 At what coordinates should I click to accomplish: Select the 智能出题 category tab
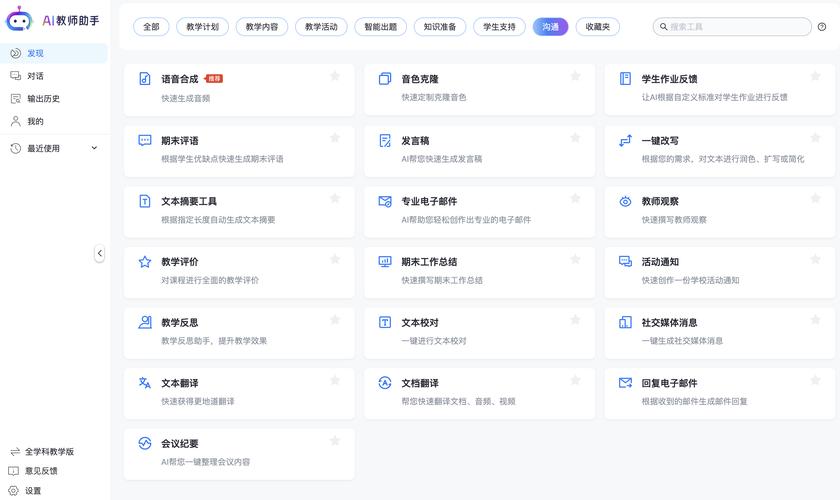coord(381,27)
